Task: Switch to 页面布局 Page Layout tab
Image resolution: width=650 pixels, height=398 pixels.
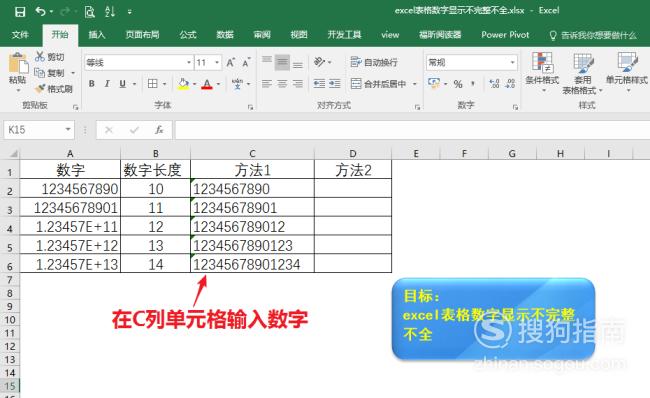Action: pyautogui.click(x=142, y=35)
